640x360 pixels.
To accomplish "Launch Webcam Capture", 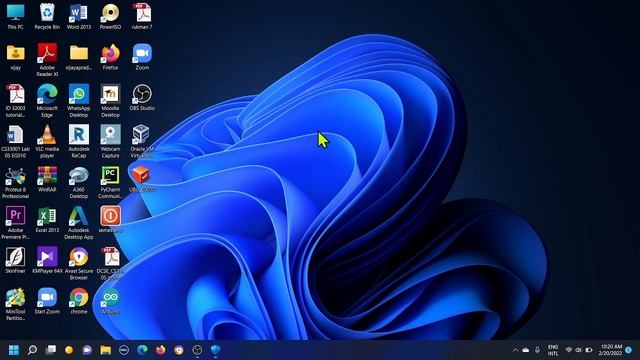I will point(111,141).
